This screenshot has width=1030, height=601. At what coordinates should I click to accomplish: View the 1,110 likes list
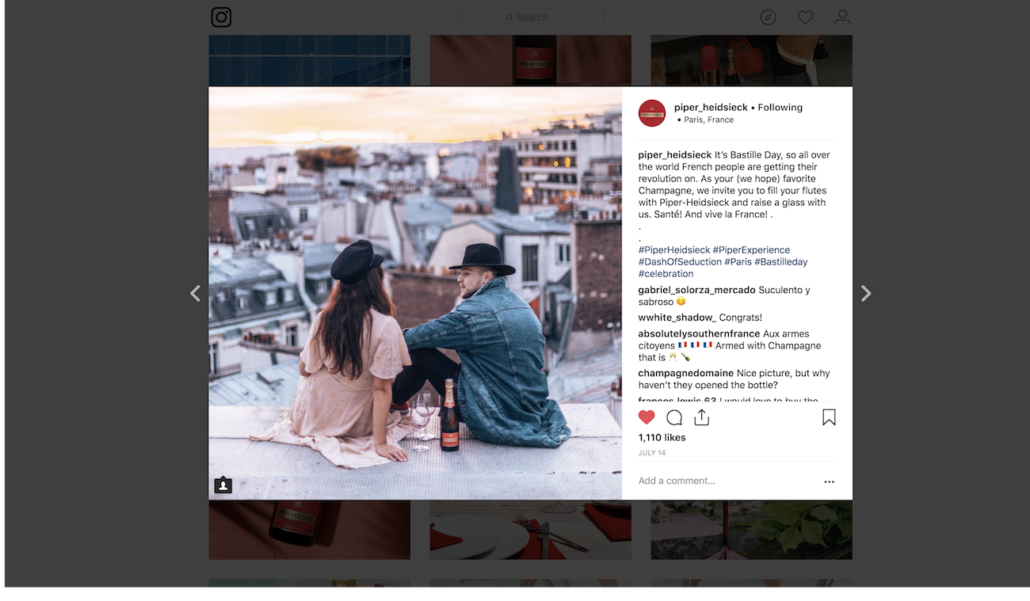click(x=661, y=437)
